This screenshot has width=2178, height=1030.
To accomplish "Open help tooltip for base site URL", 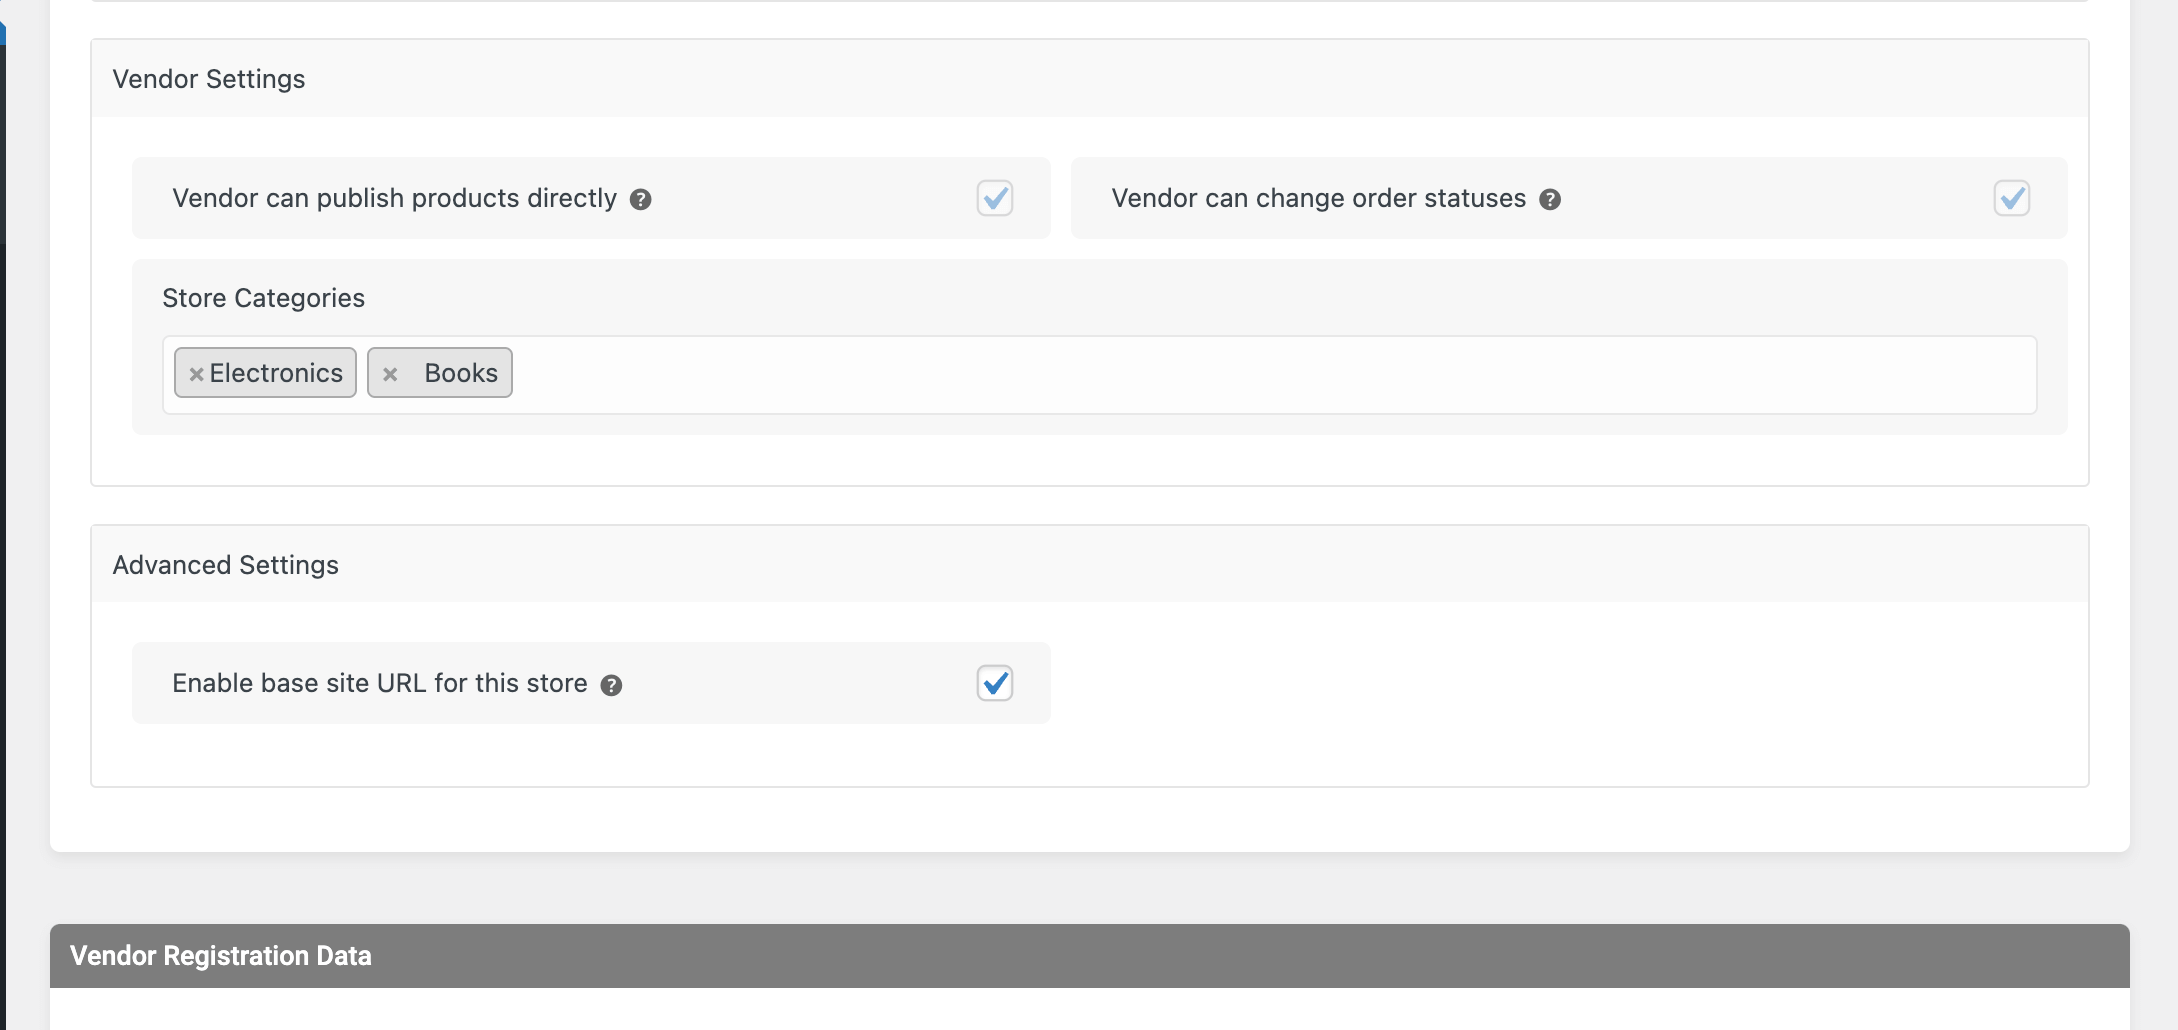I will coord(611,685).
